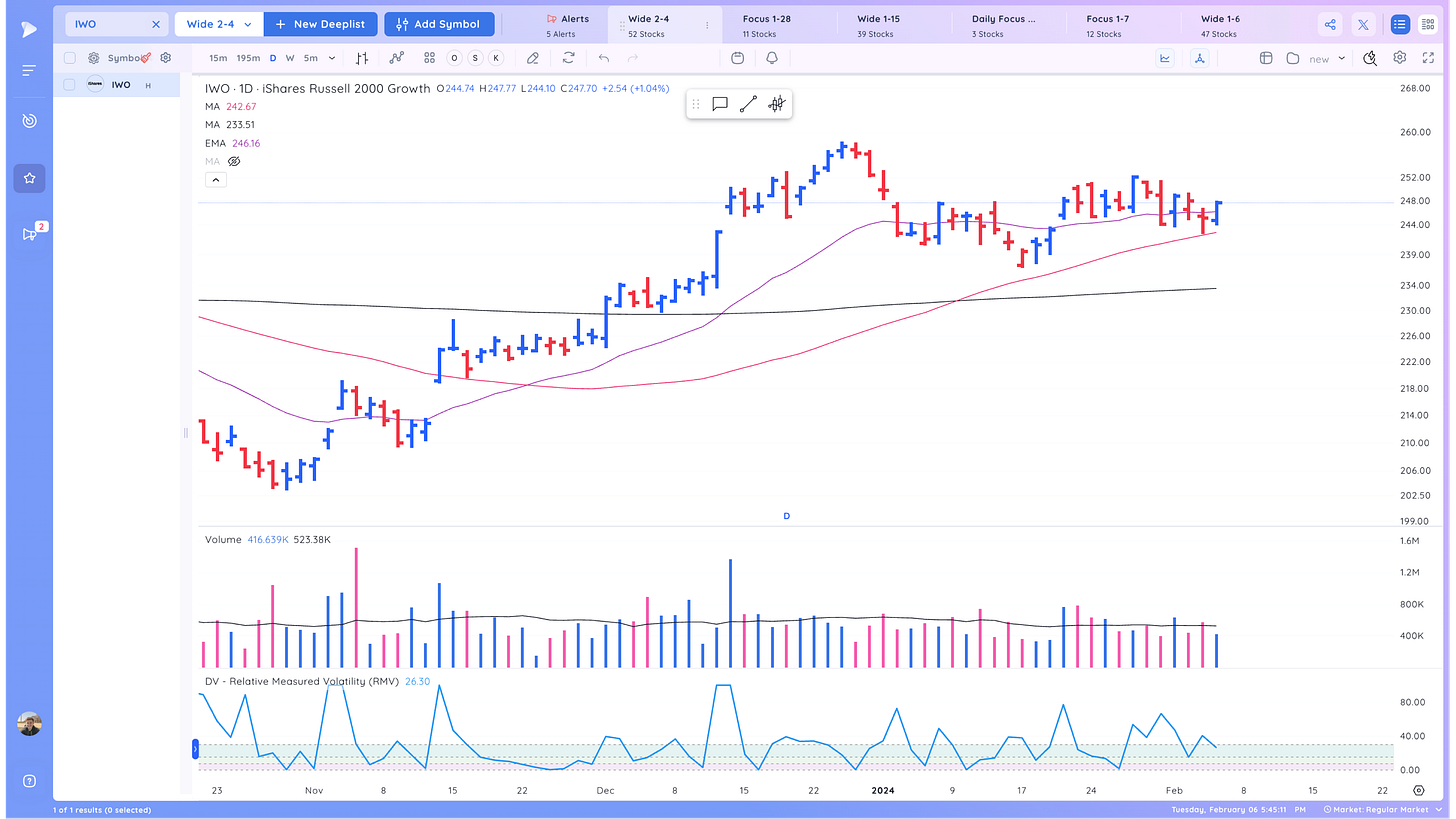Open the Wide 2-4 deeplist dropdown
The height and width of the screenshot is (819, 1456).
[x=219, y=24]
